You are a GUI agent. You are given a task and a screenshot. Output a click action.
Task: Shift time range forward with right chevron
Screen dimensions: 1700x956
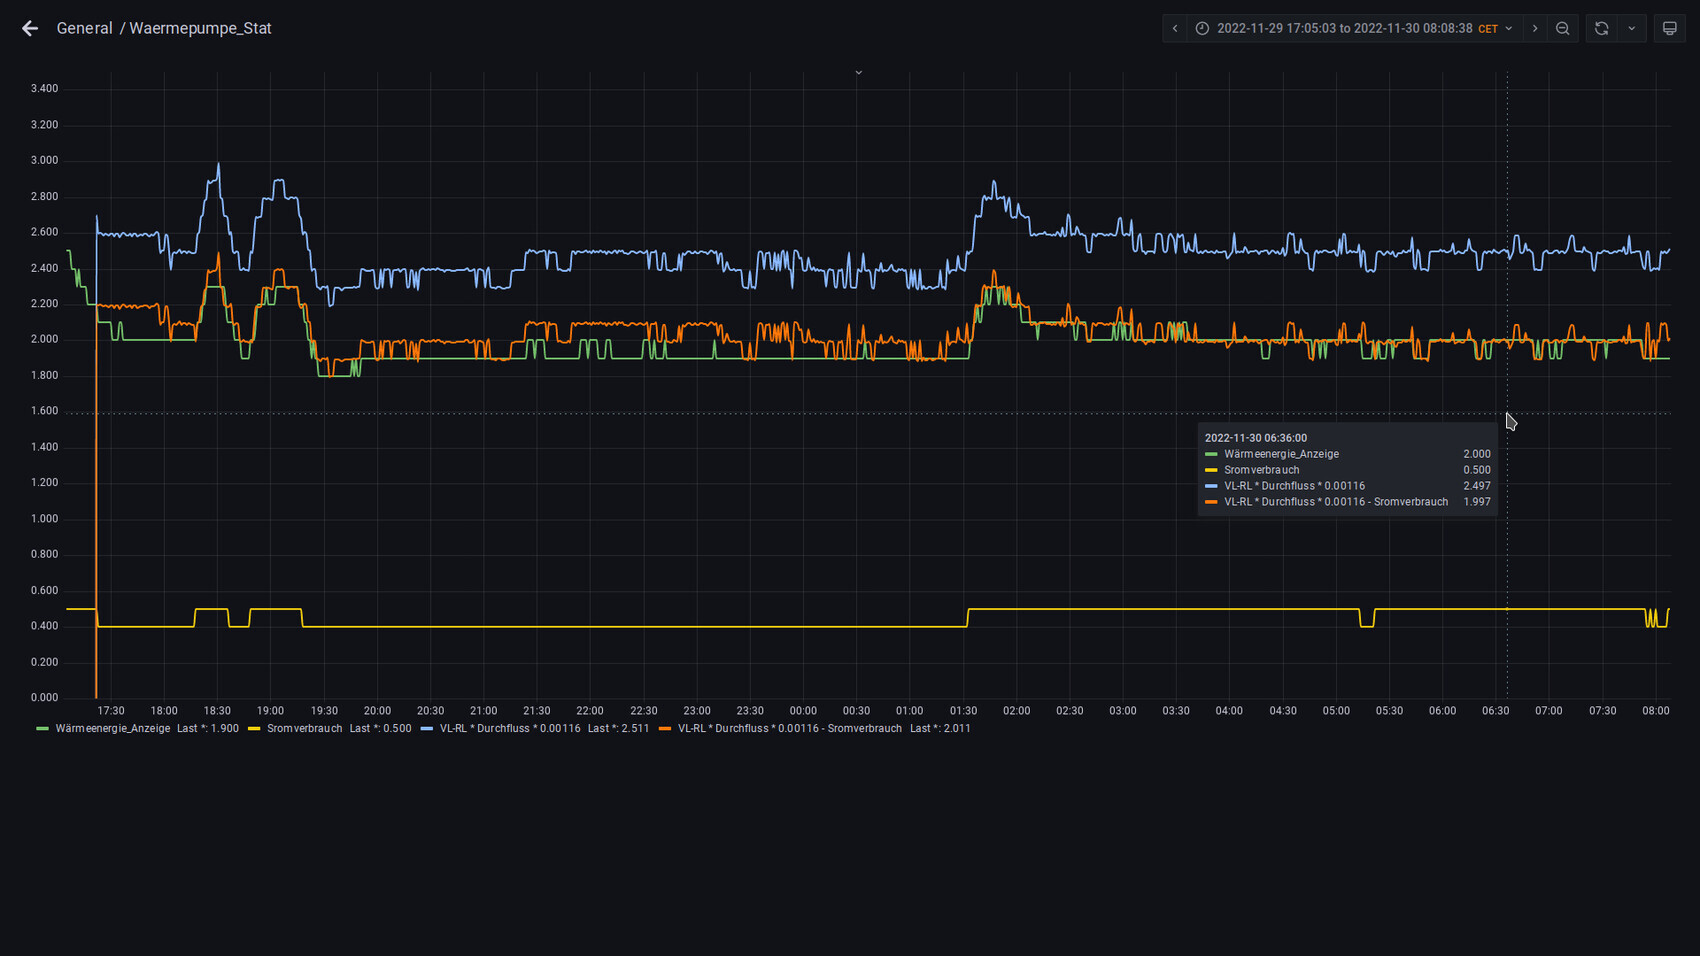tap(1535, 28)
